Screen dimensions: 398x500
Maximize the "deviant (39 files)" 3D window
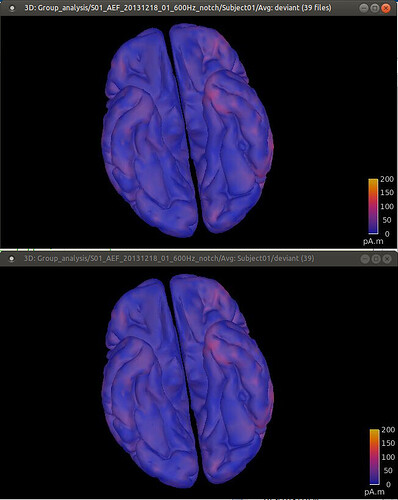point(375,8)
